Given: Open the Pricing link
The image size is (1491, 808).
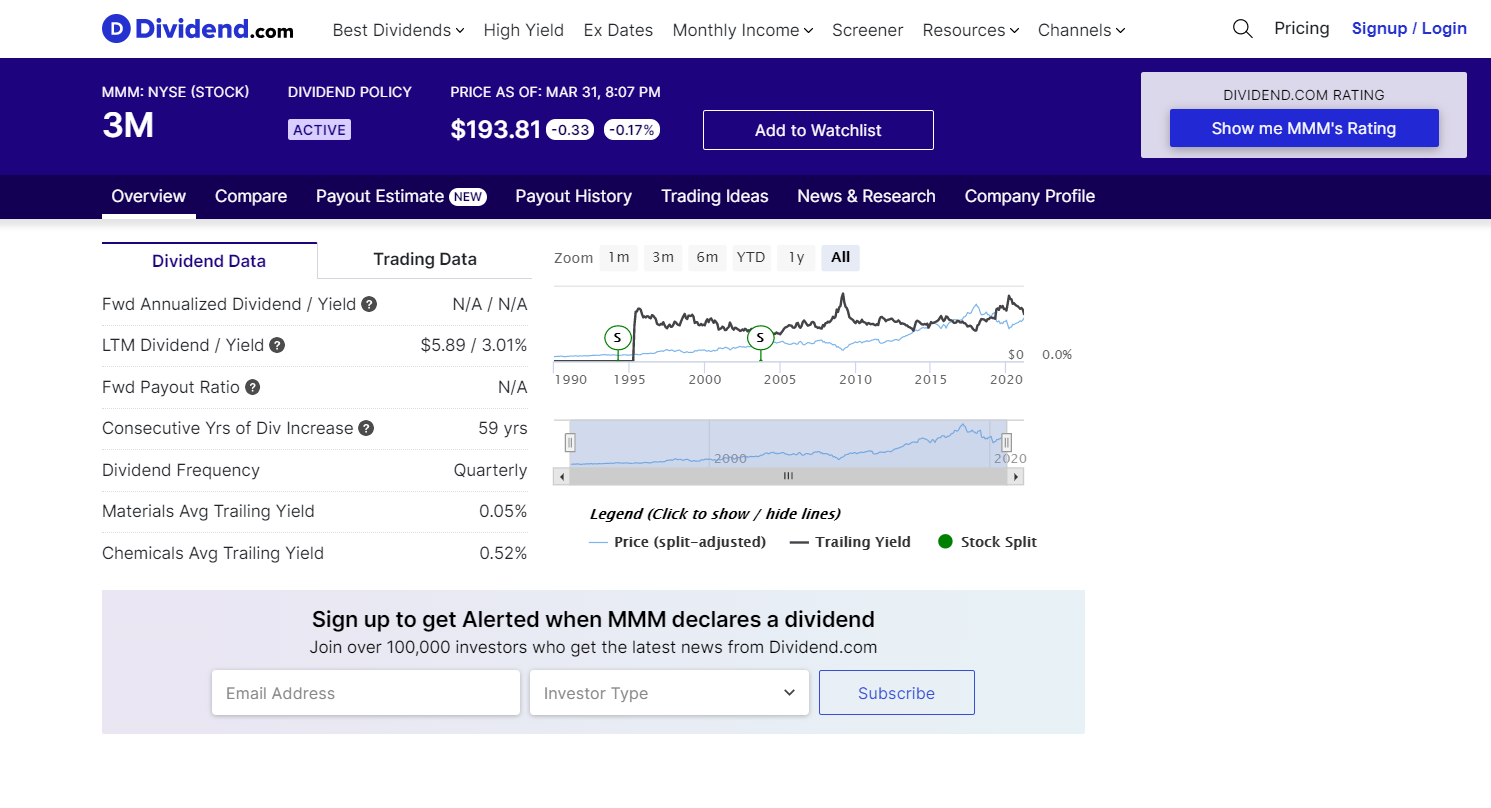Looking at the screenshot, I should (1302, 28).
